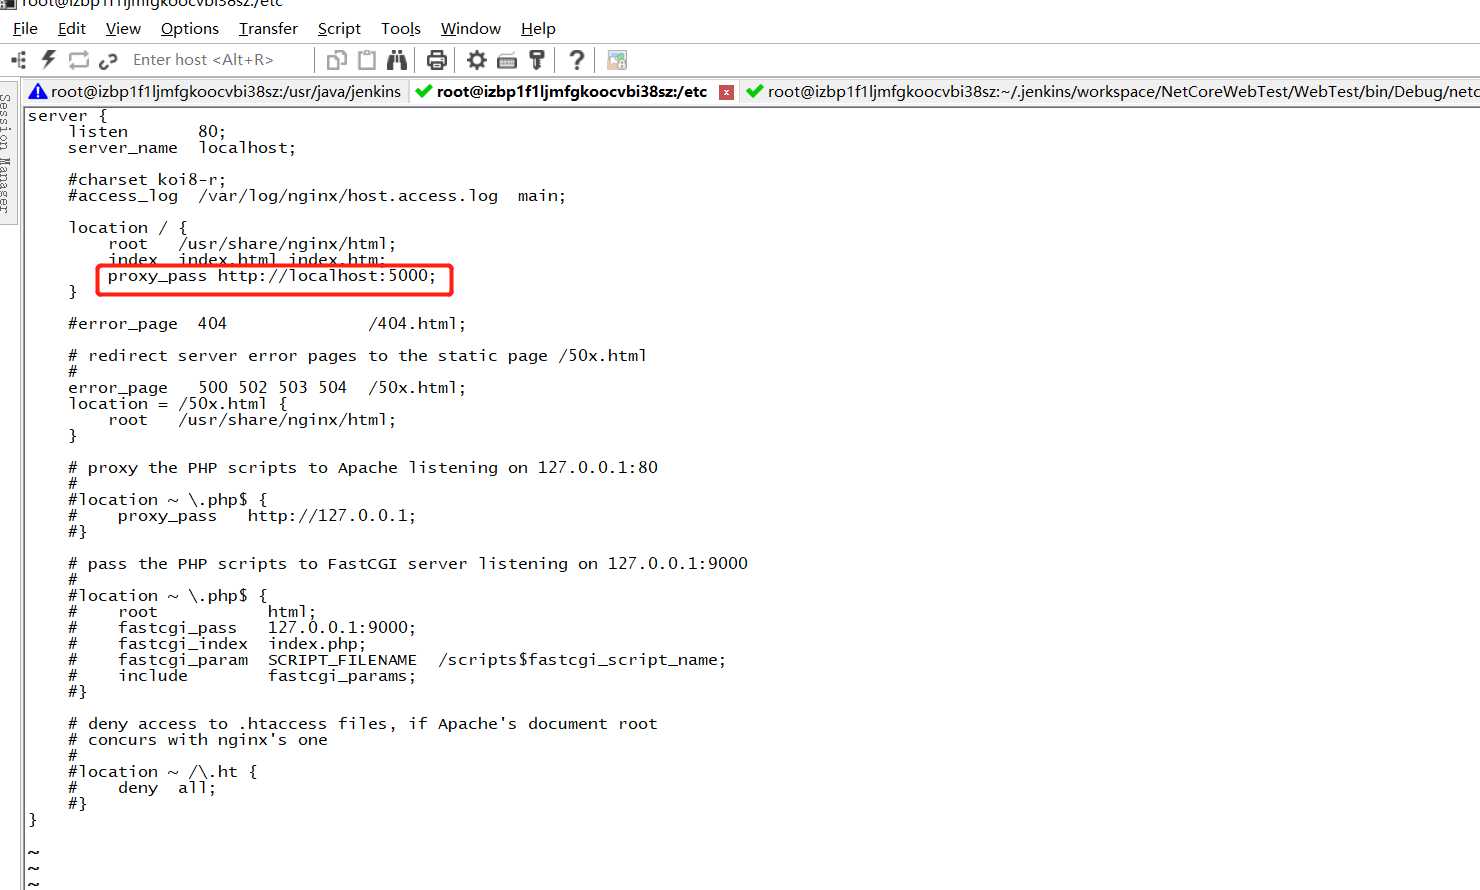Click the 'location / {' line

coord(128,228)
